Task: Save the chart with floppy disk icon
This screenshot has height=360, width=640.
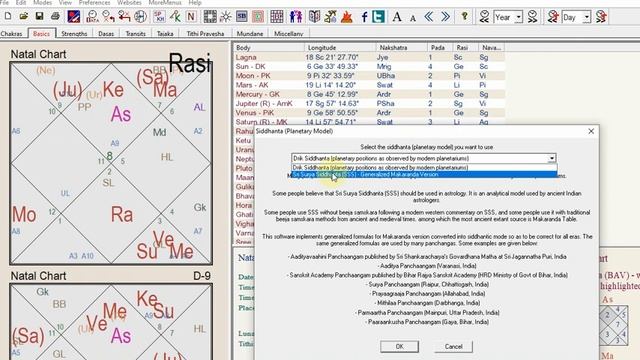Action: tap(39, 16)
